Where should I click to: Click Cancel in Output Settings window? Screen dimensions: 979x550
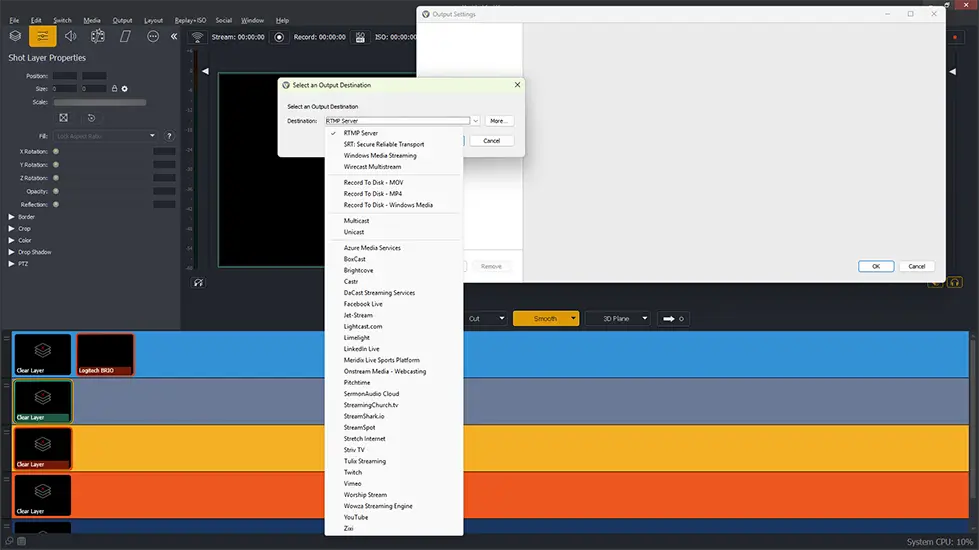pyautogui.click(x=917, y=267)
